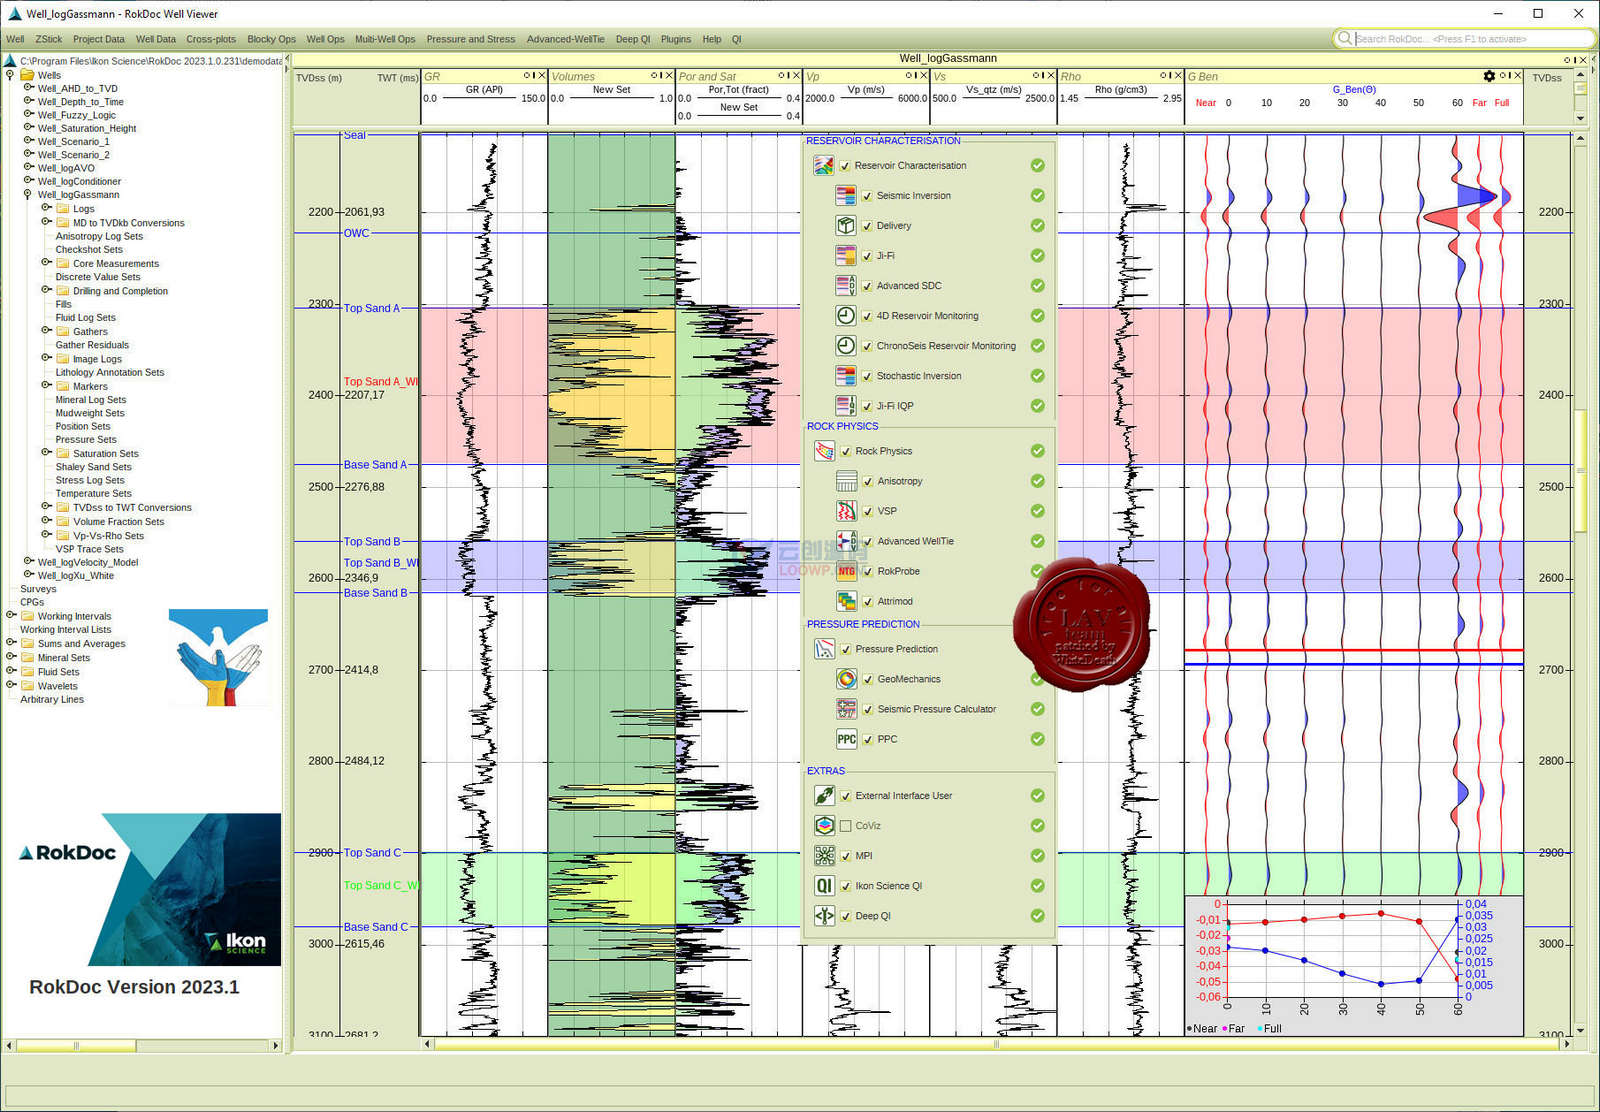Screen dimensions: 1600x1112
Task: Collapse the Well_logGassmann tree node
Action: pos(28,194)
